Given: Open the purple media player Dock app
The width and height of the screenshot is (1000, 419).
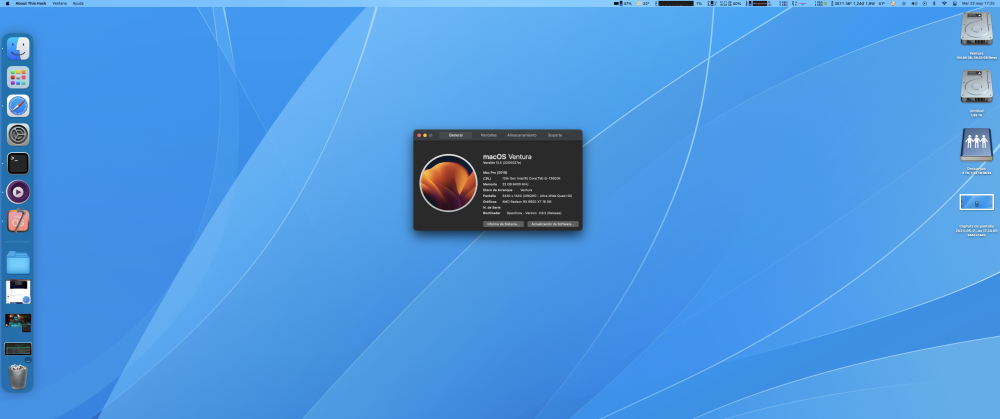Looking at the screenshot, I should pyautogui.click(x=18, y=192).
